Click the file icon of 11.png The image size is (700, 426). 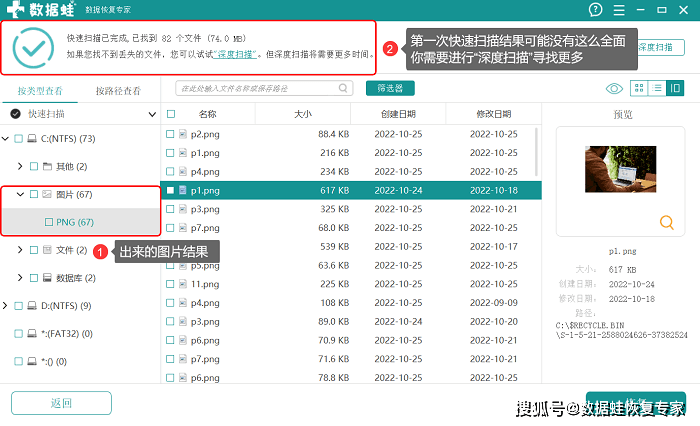183,284
